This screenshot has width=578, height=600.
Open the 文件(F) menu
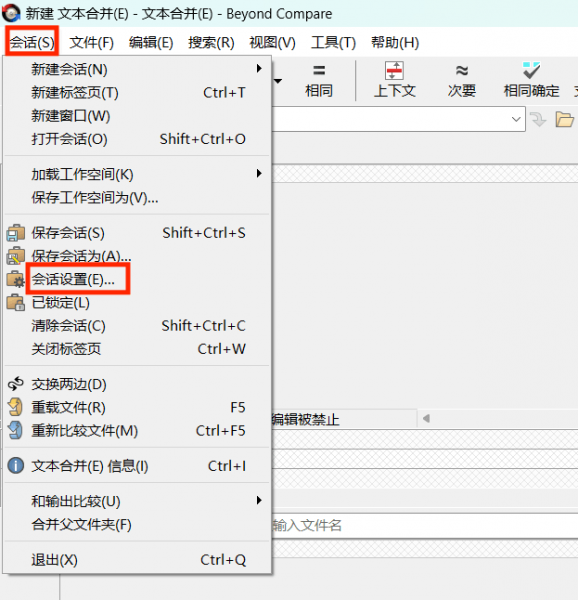coord(91,42)
